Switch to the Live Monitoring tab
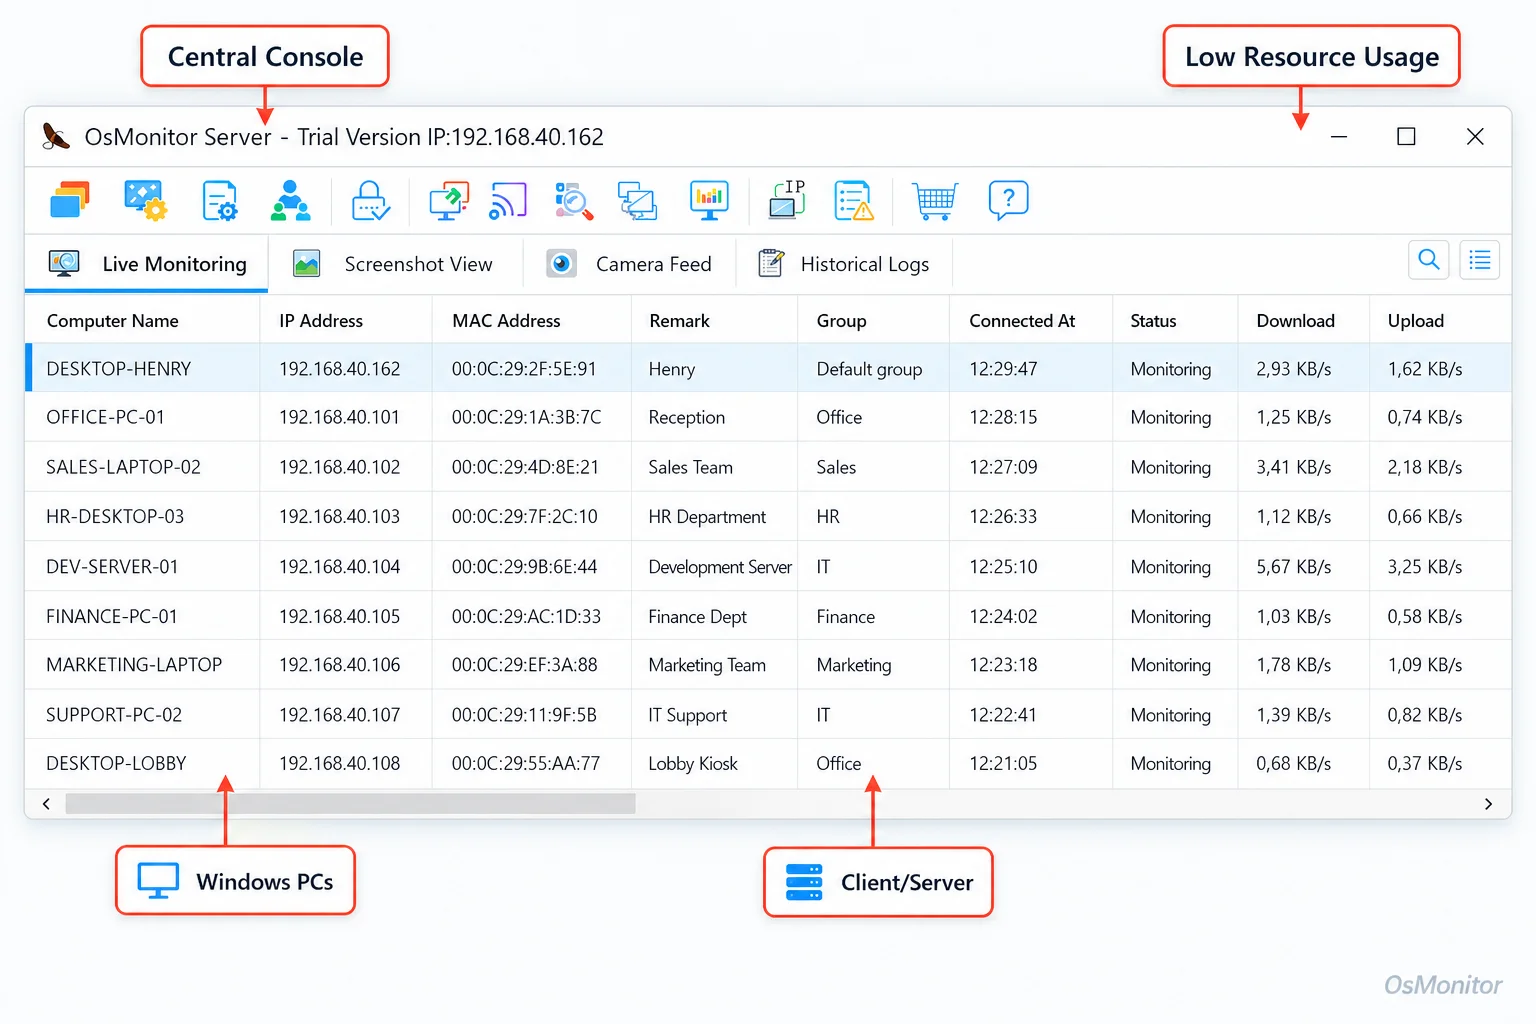1536x1024 pixels. 147,264
